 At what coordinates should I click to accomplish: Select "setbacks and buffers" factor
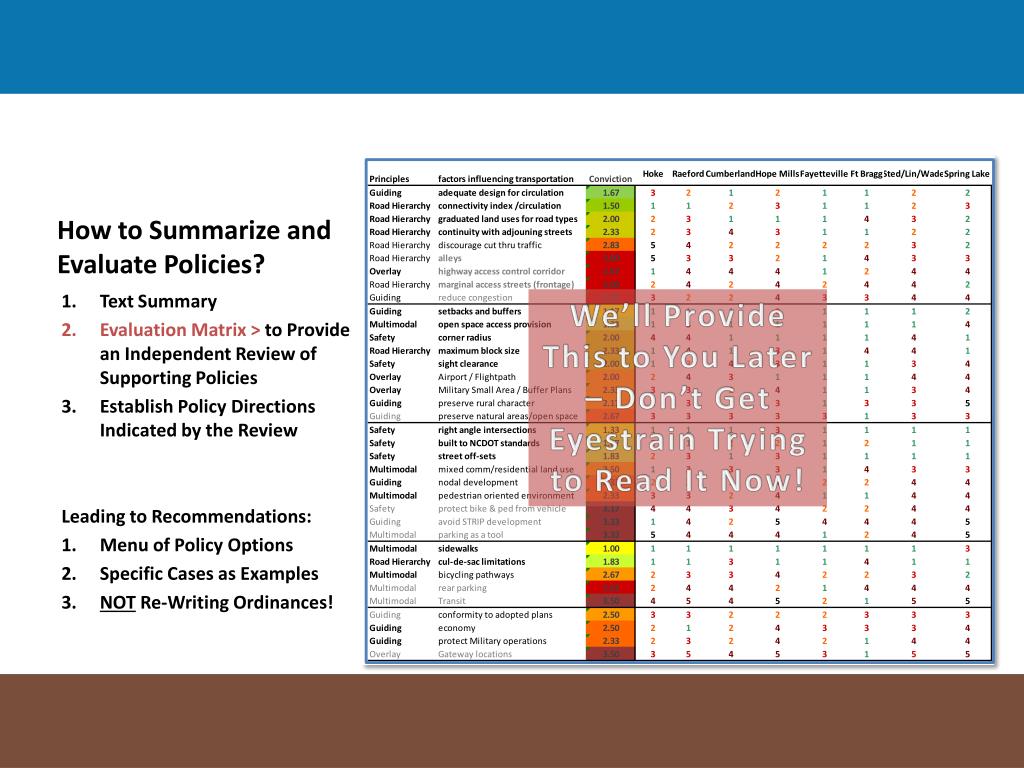pos(479,312)
